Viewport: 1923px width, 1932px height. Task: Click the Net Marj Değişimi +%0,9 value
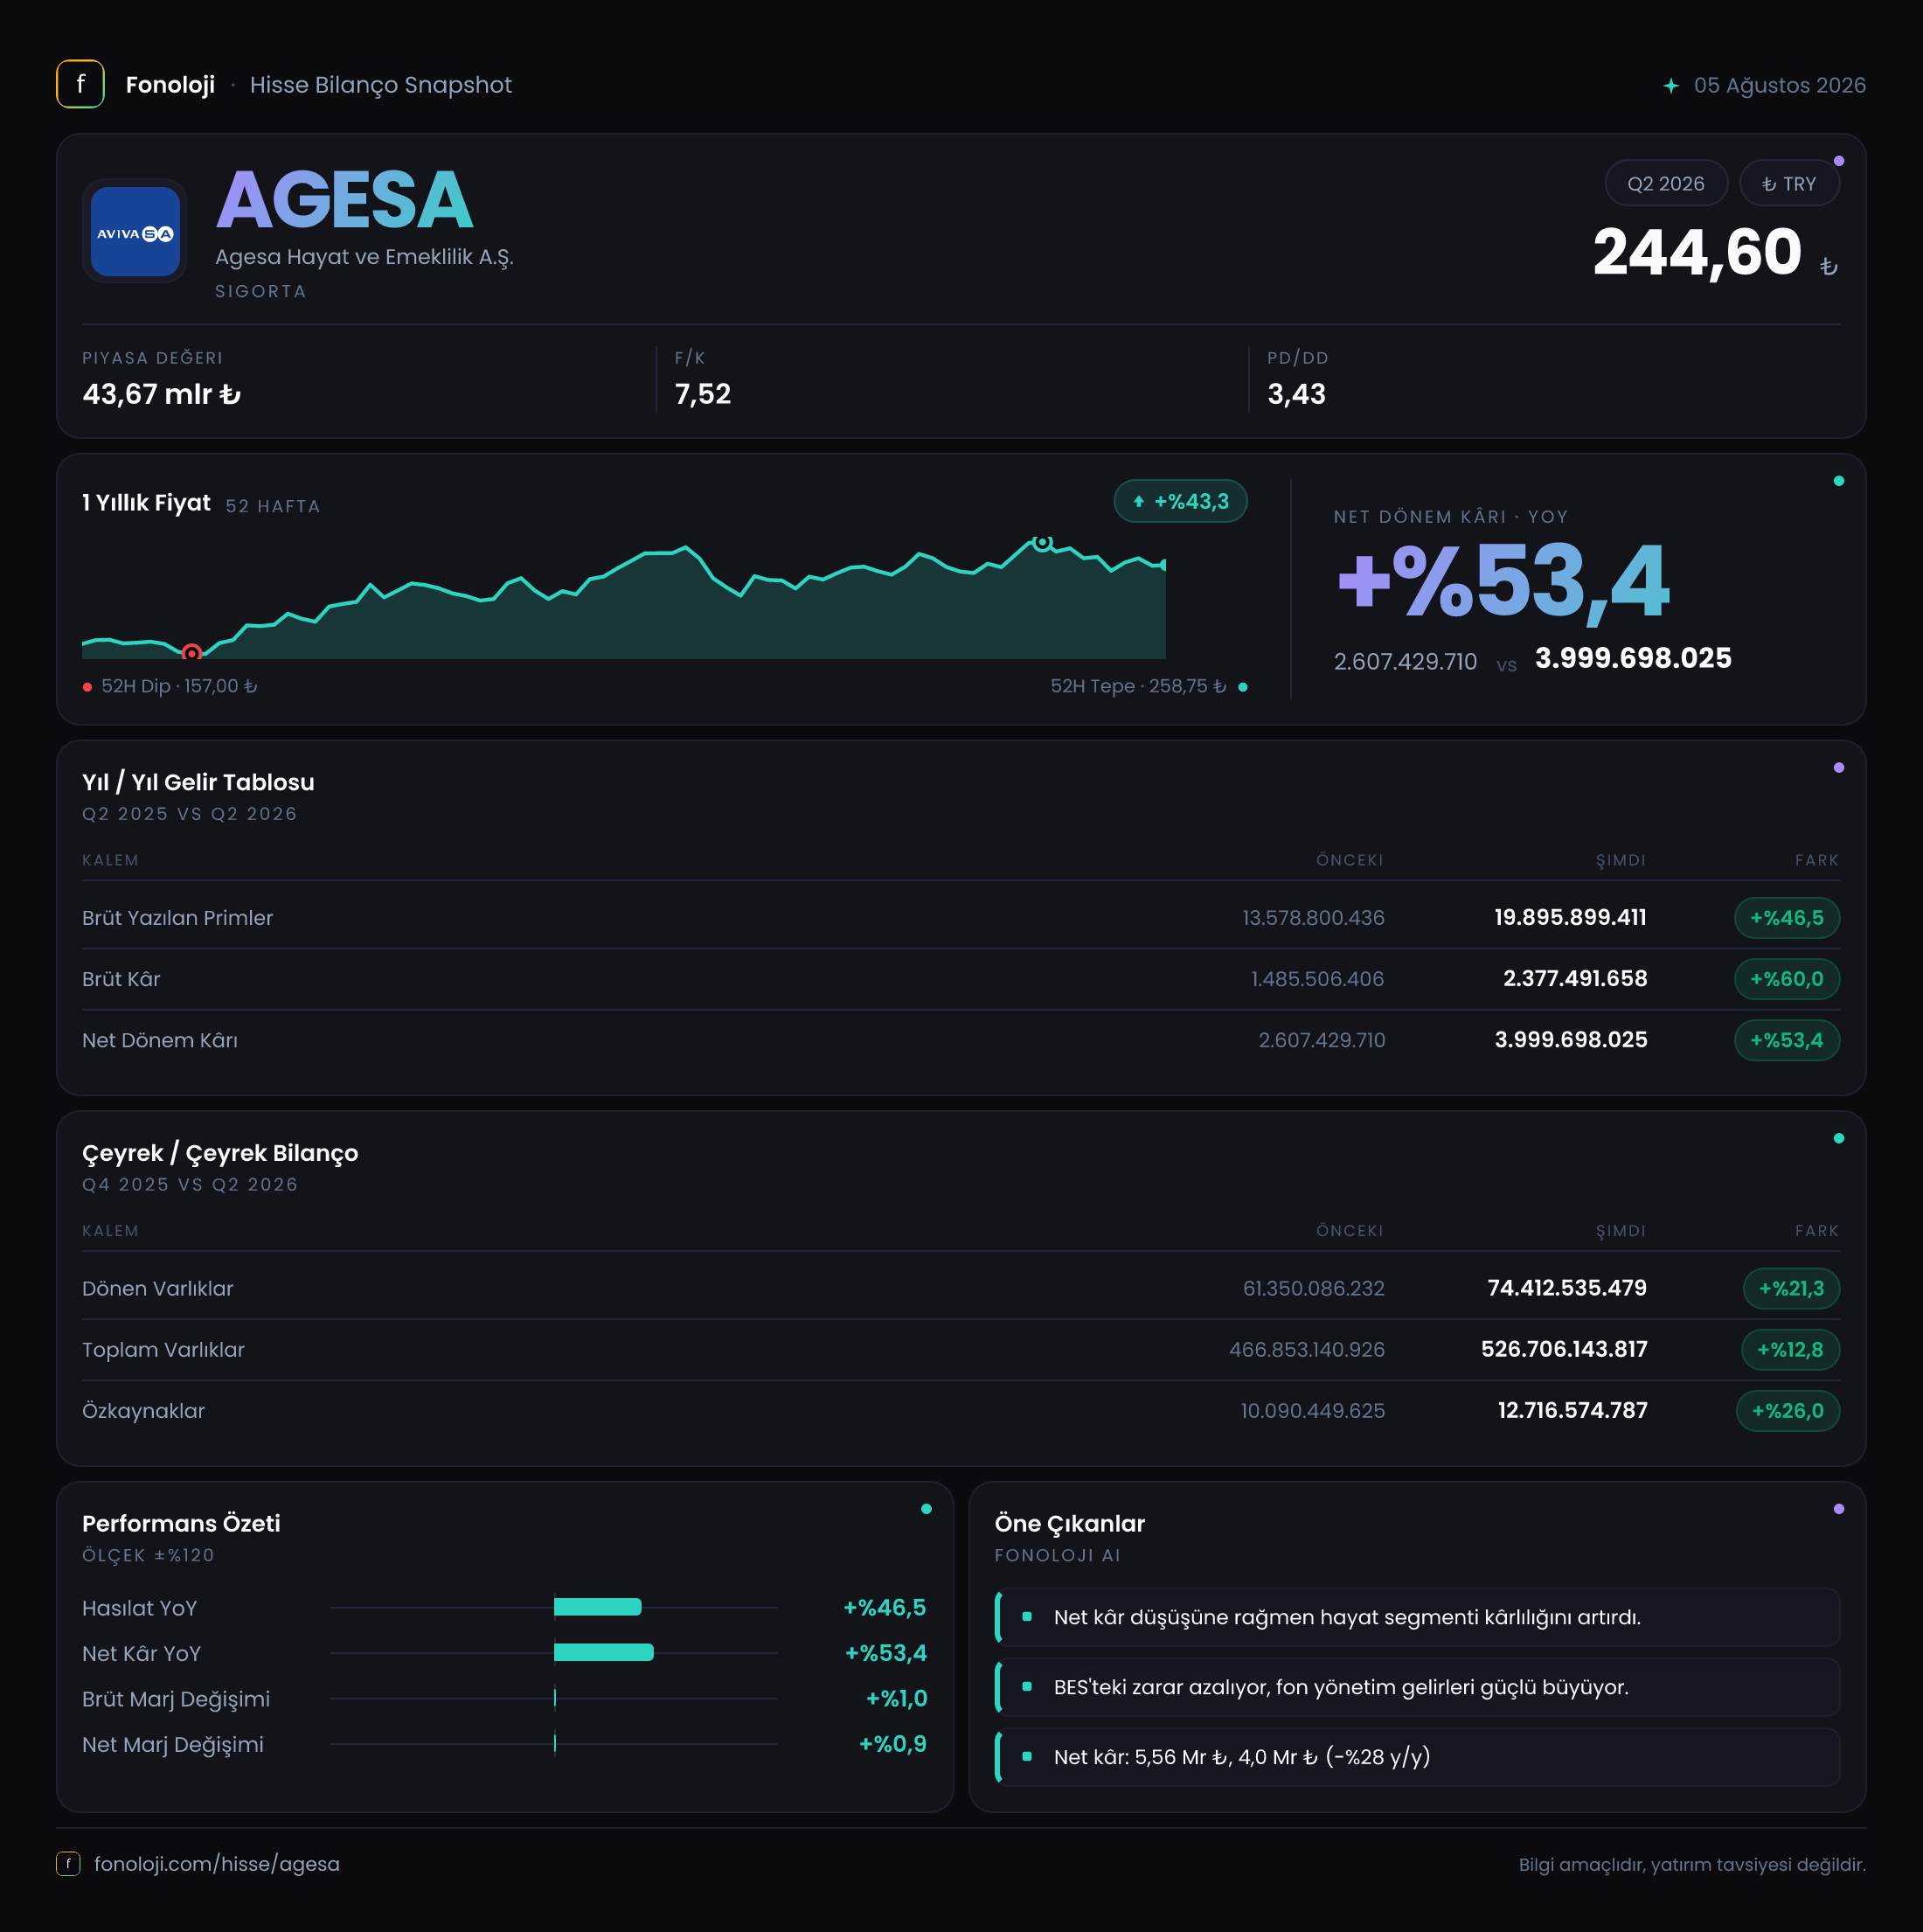click(892, 1743)
